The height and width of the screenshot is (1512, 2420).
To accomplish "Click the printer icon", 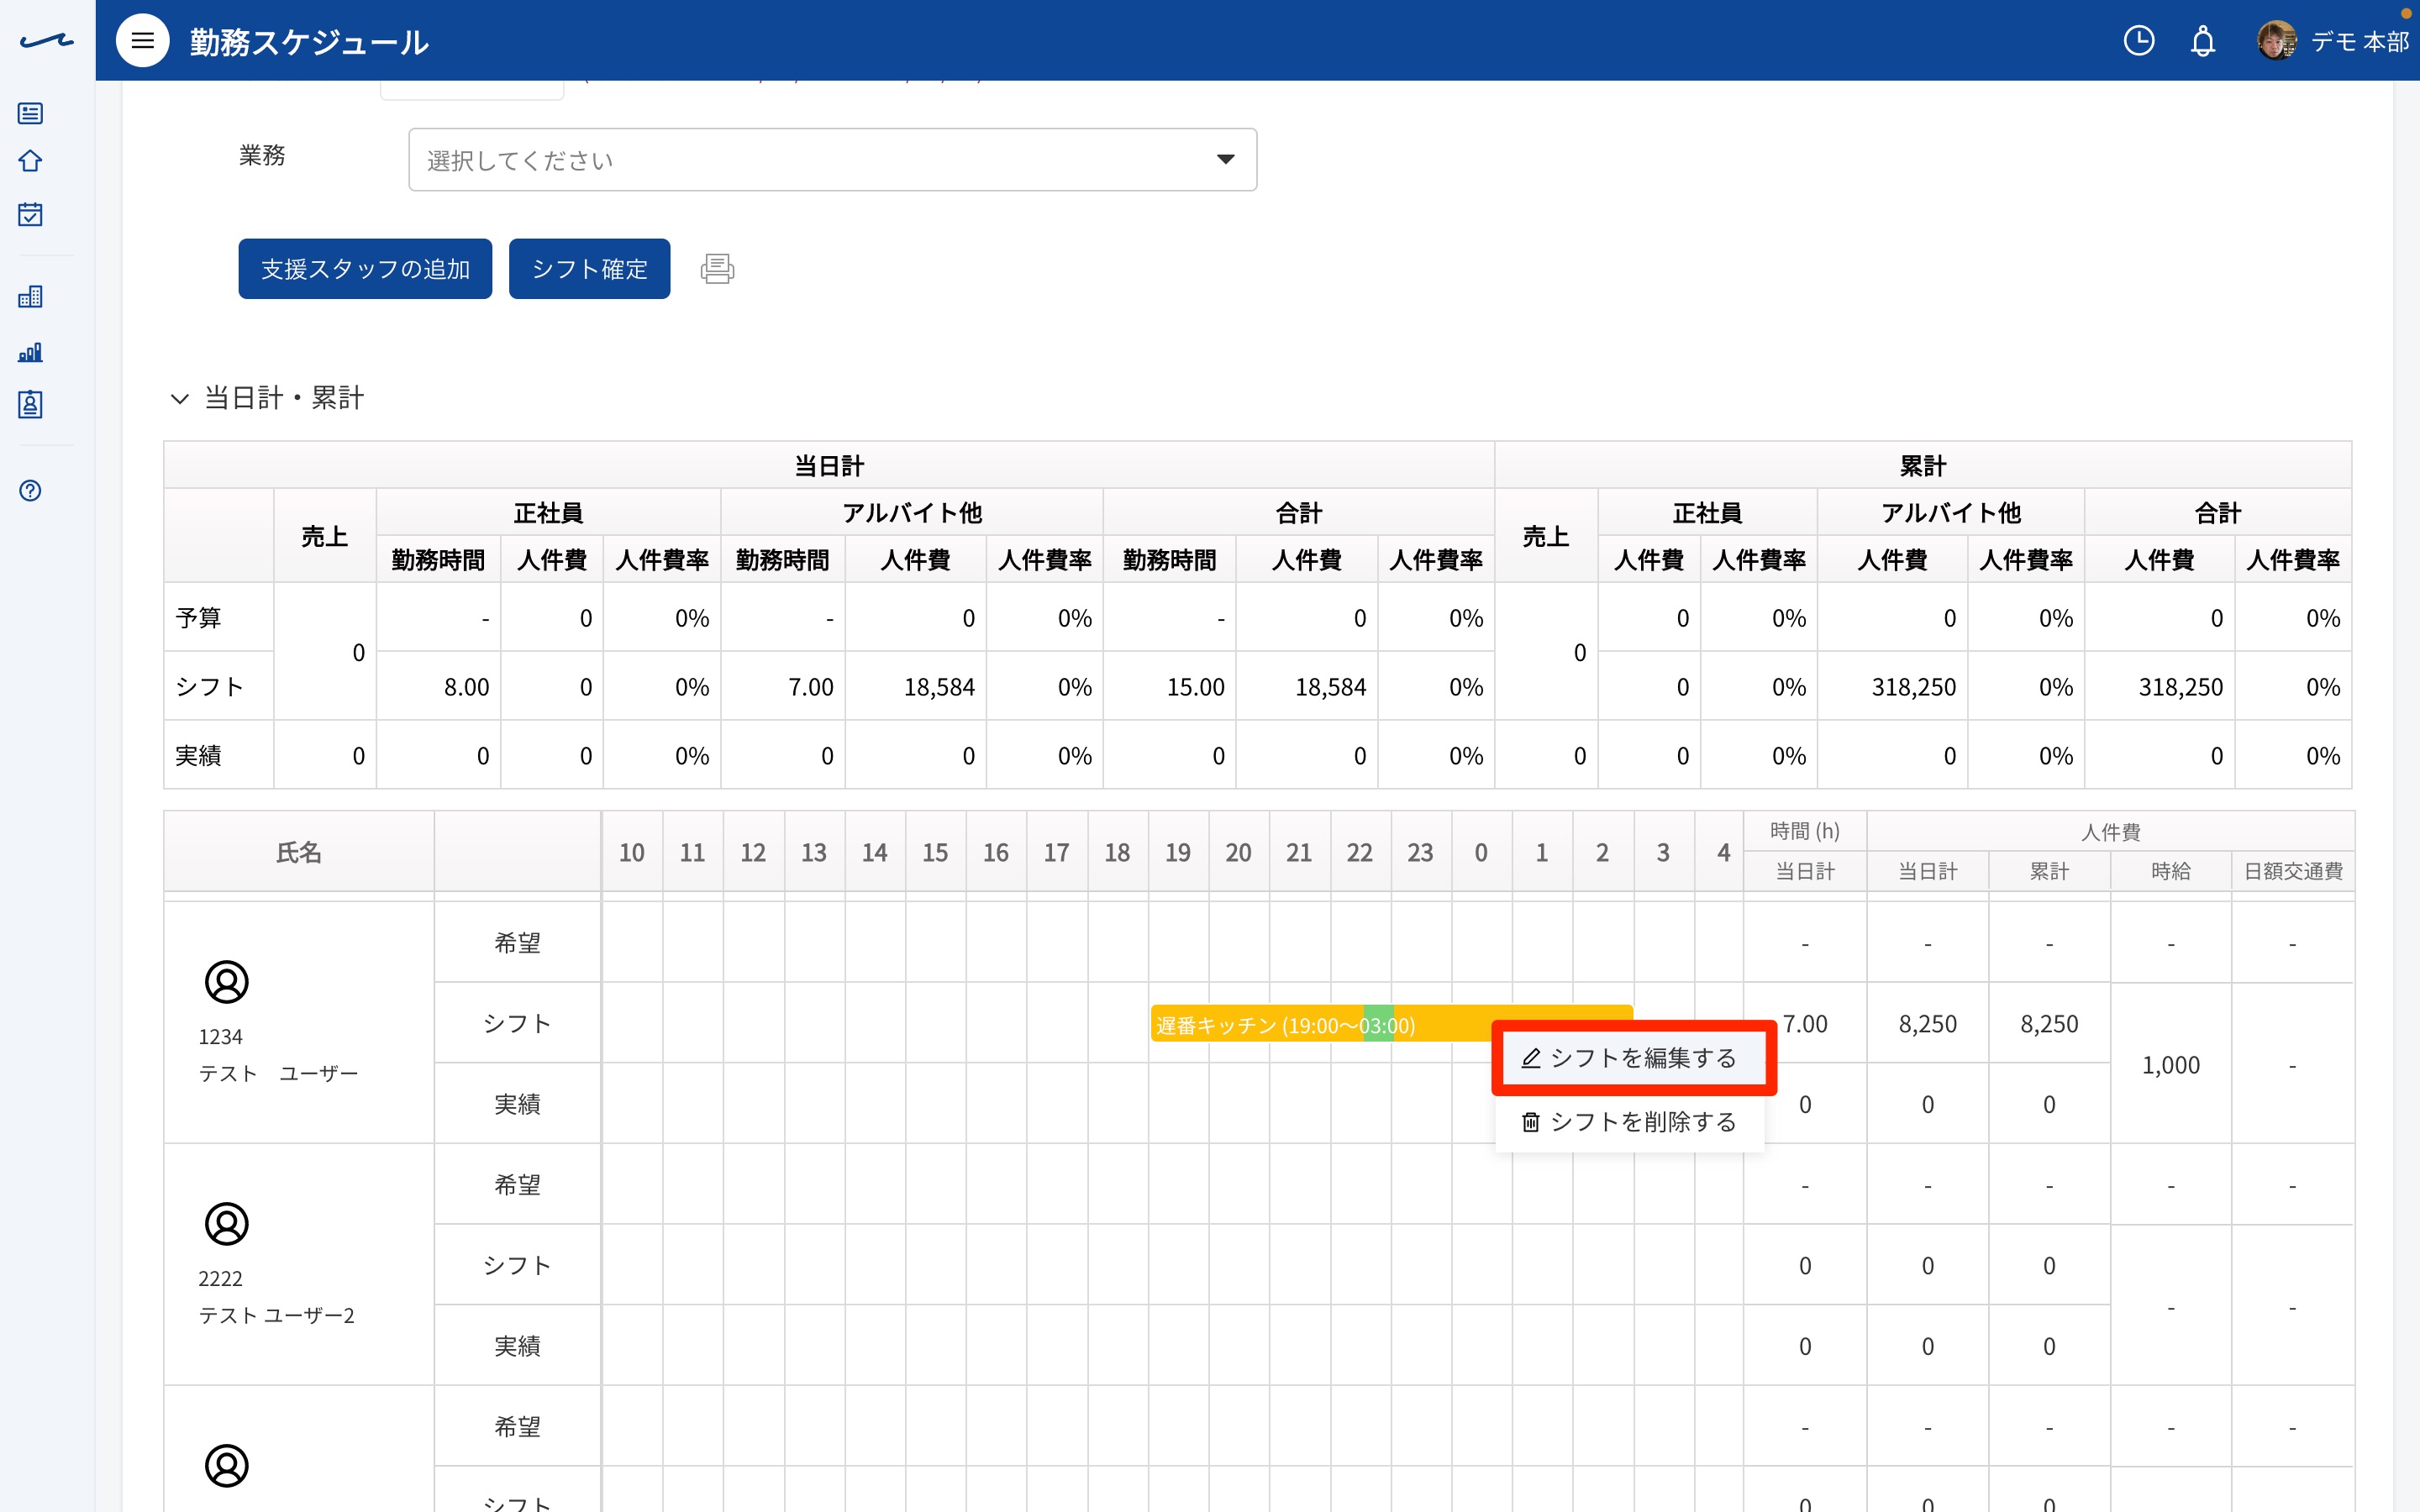I will pyautogui.click(x=717, y=269).
